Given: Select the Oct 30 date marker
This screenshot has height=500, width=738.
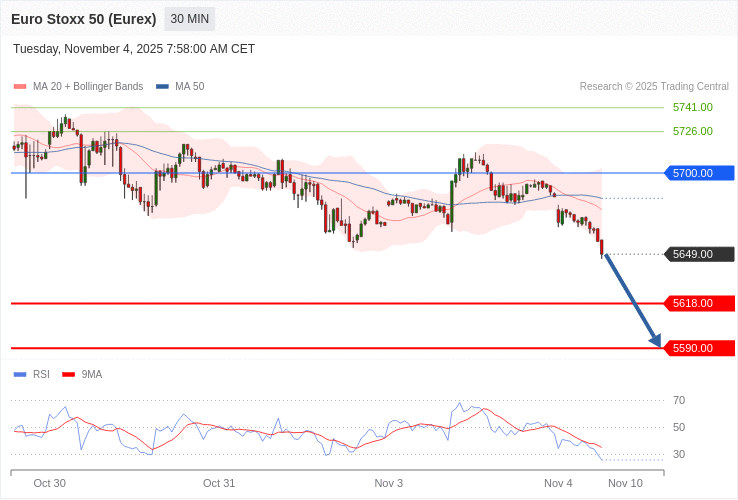Looking at the screenshot, I should click(49, 483).
